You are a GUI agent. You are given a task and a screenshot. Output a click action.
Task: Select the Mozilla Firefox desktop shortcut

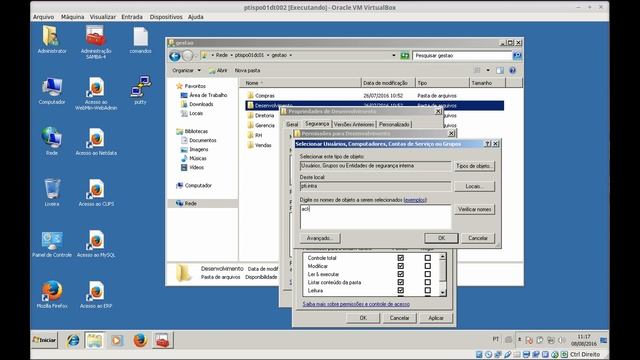[x=52, y=294]
